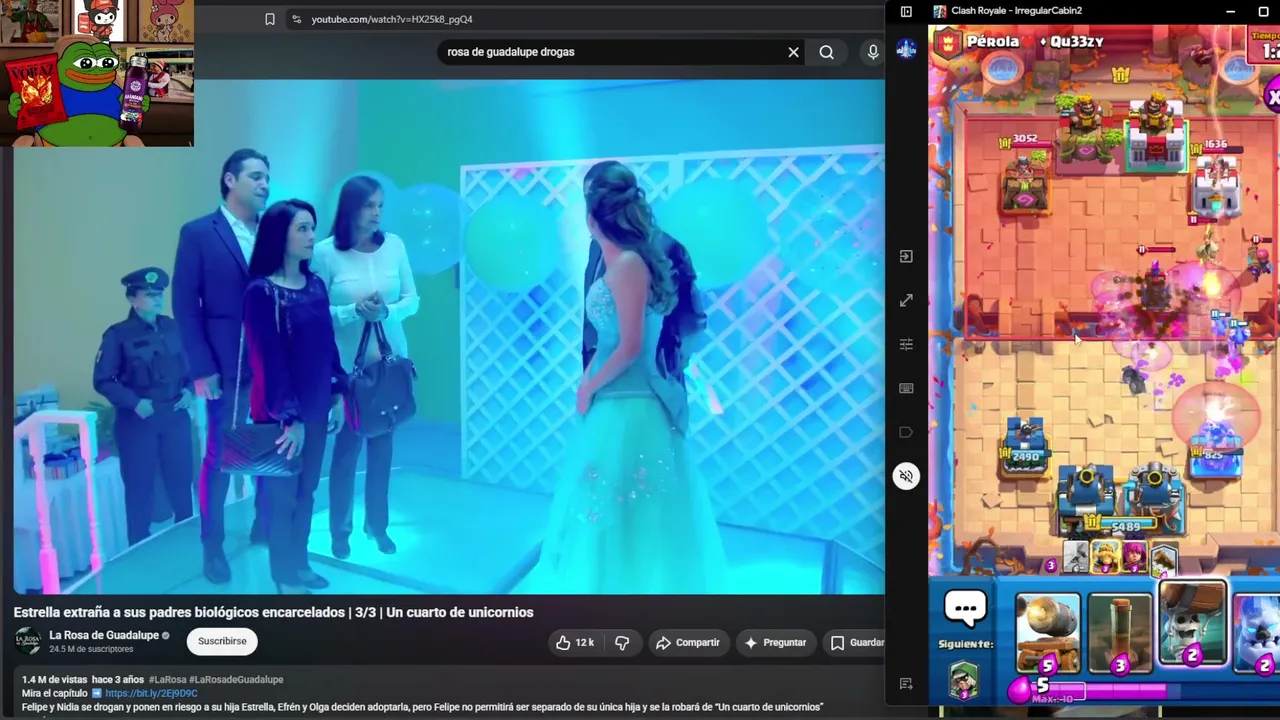The width and height of the screenshot is (1280, 720).
Task: Click the "1.4 M de vistas" text
Action: click(x=54, y=680)
